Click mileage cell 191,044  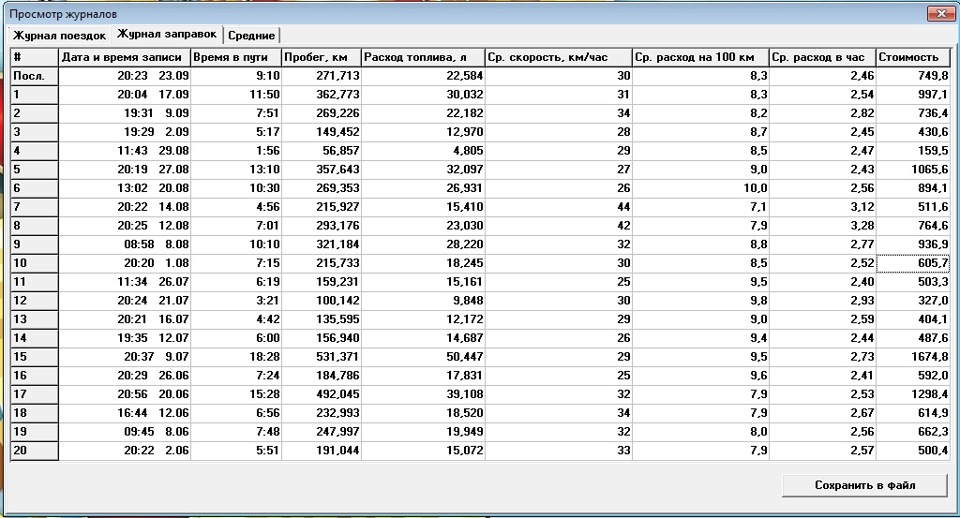pyautogui.click(x=321, y=450)
